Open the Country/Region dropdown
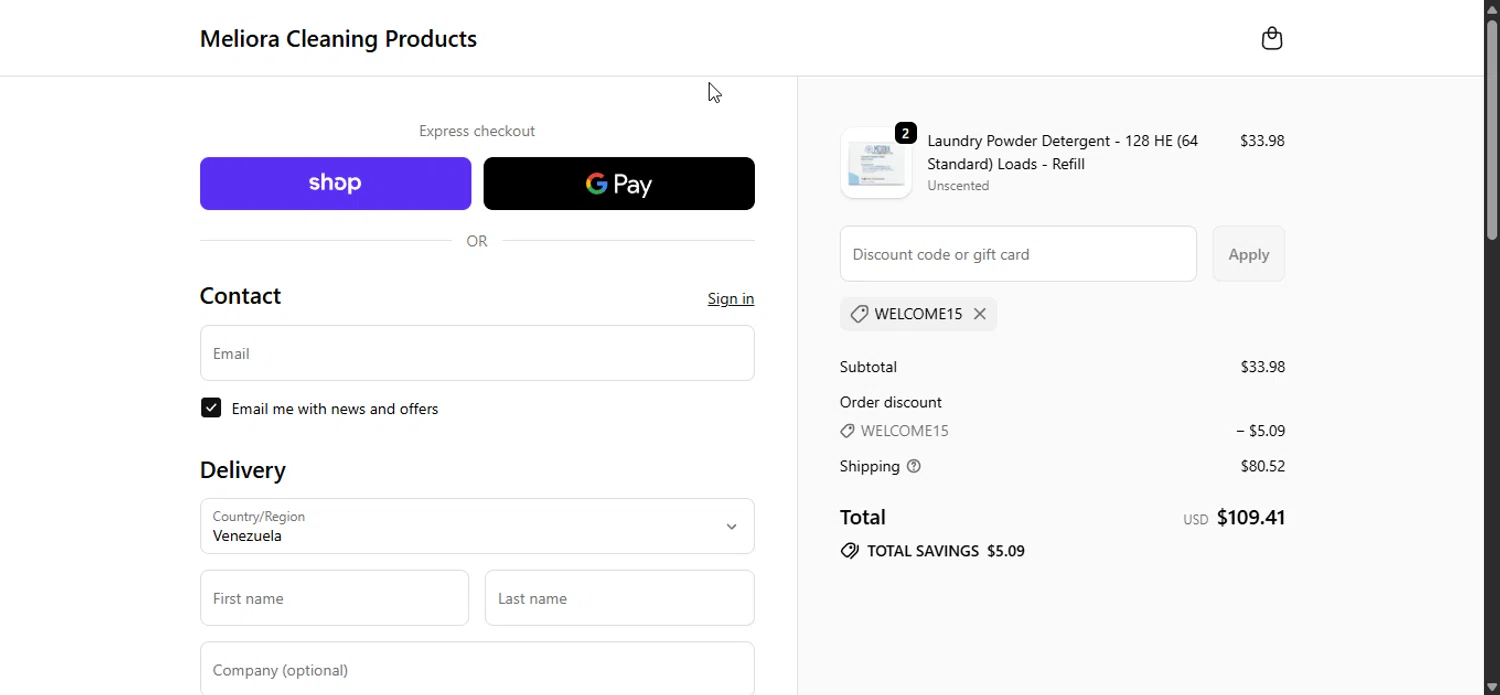Screen dimensions: 1500x695 (x=477, y=526)
